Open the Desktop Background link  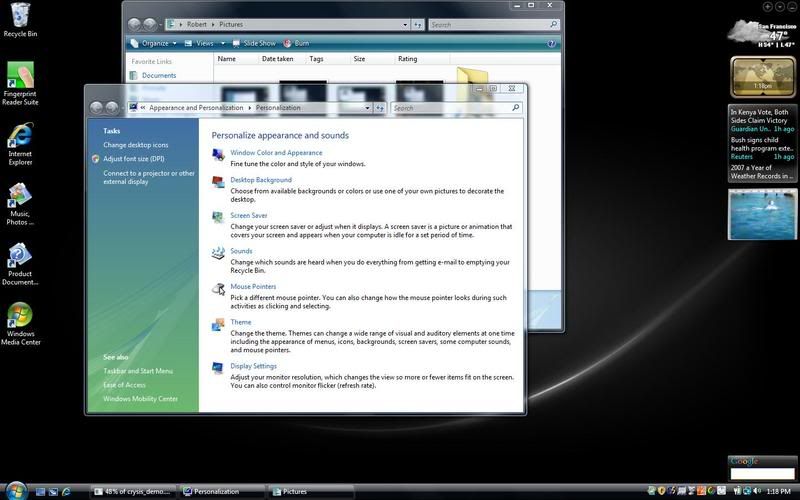[x=261, y=180]
